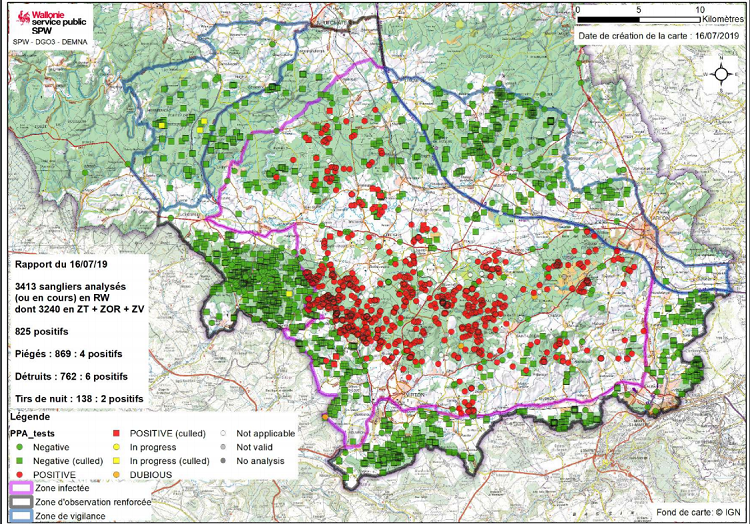
Task: Click the white Not applicable legend circle
Action: [225, 435]
